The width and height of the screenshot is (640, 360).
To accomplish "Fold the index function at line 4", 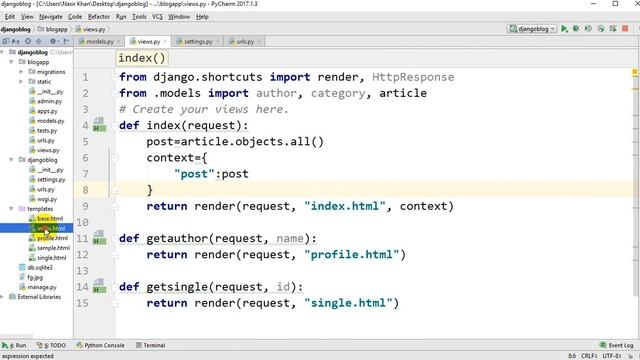I will [x=115, y=125].
